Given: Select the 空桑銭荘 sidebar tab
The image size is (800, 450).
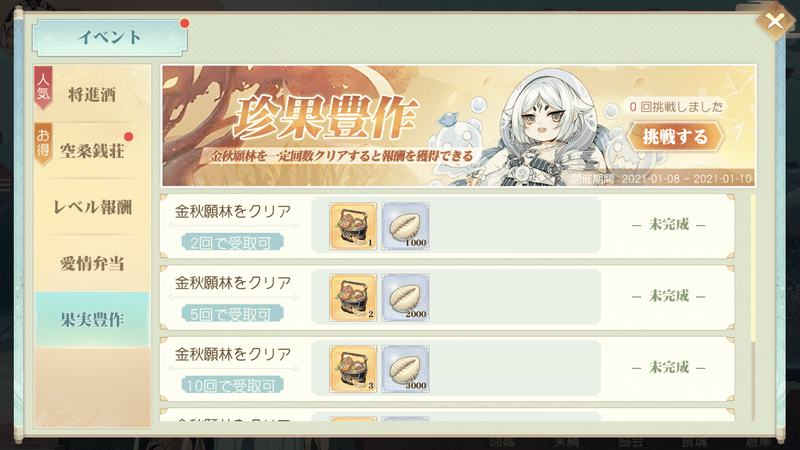Looking at the screenshot, I should click(x=92, y=151).
